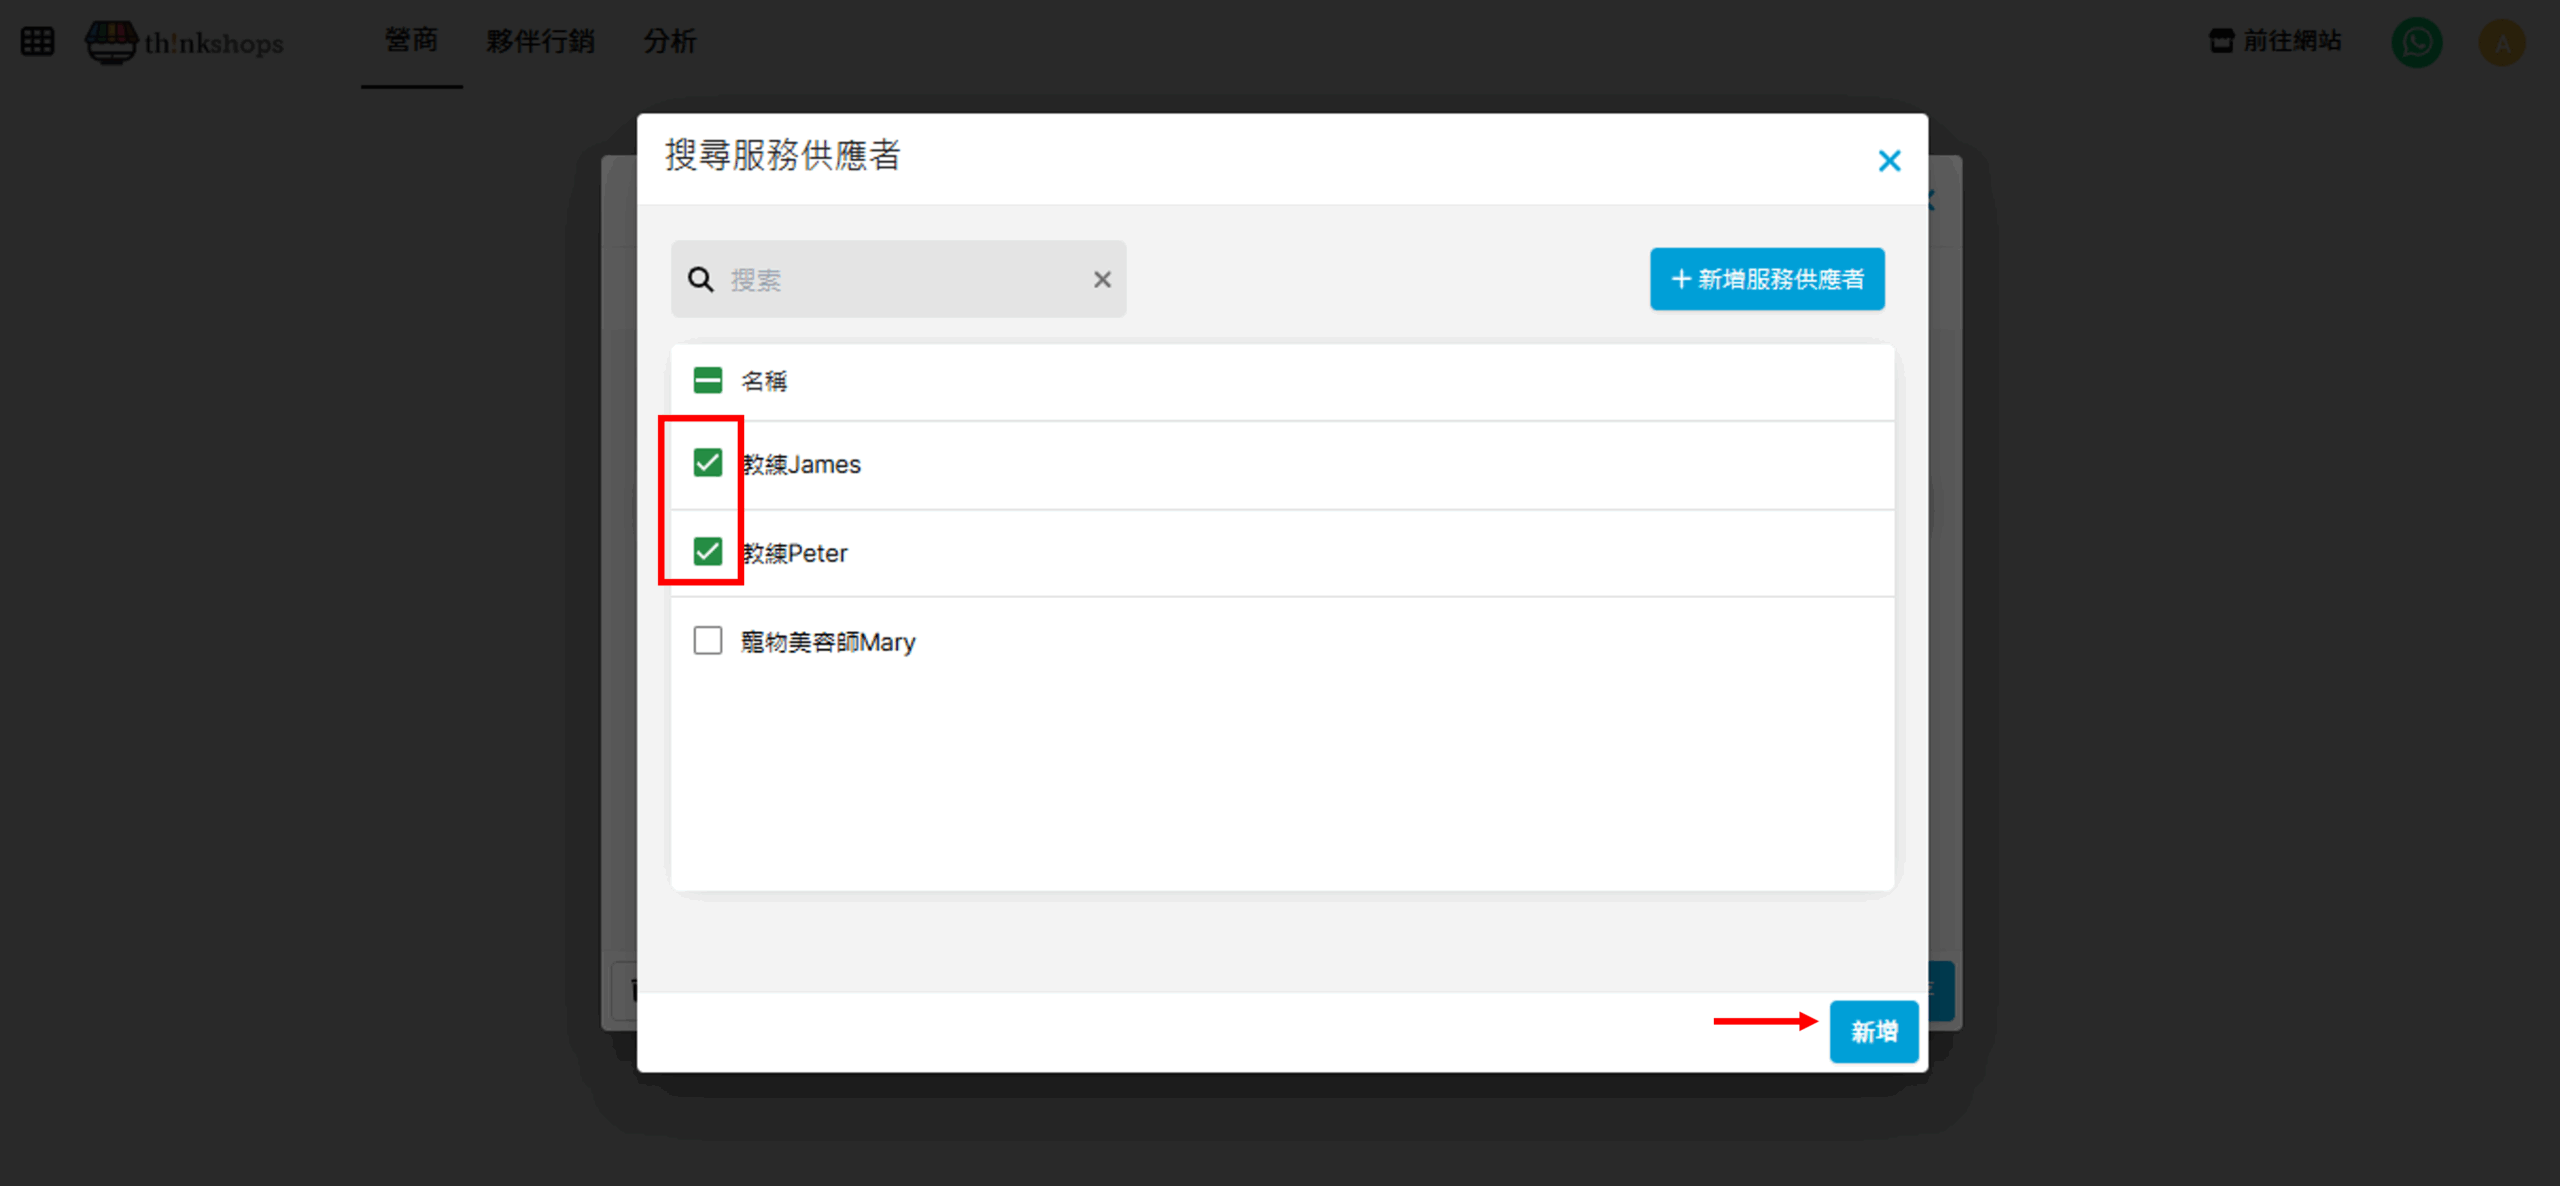Open the user avatar profile icon
This screenshot has height=1186, width=2560.
(2502, 42)
